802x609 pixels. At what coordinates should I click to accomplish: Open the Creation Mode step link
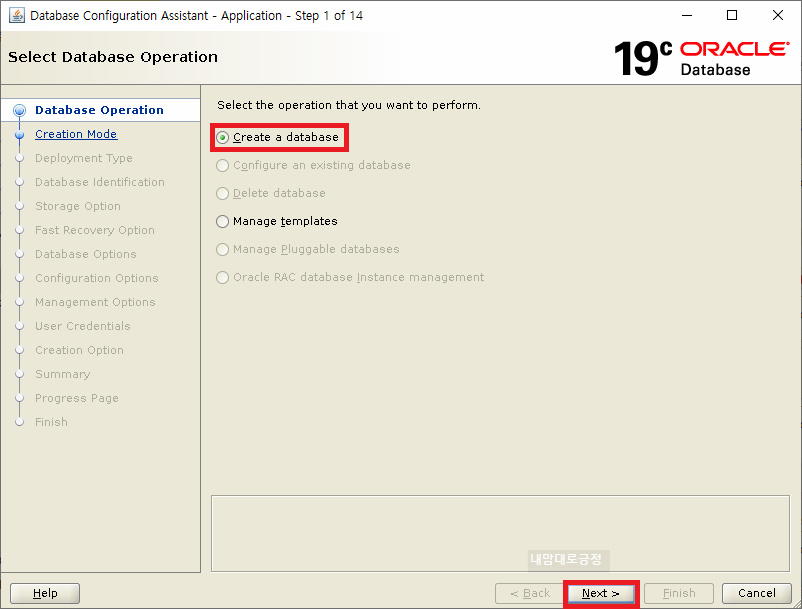coord(76,134)
